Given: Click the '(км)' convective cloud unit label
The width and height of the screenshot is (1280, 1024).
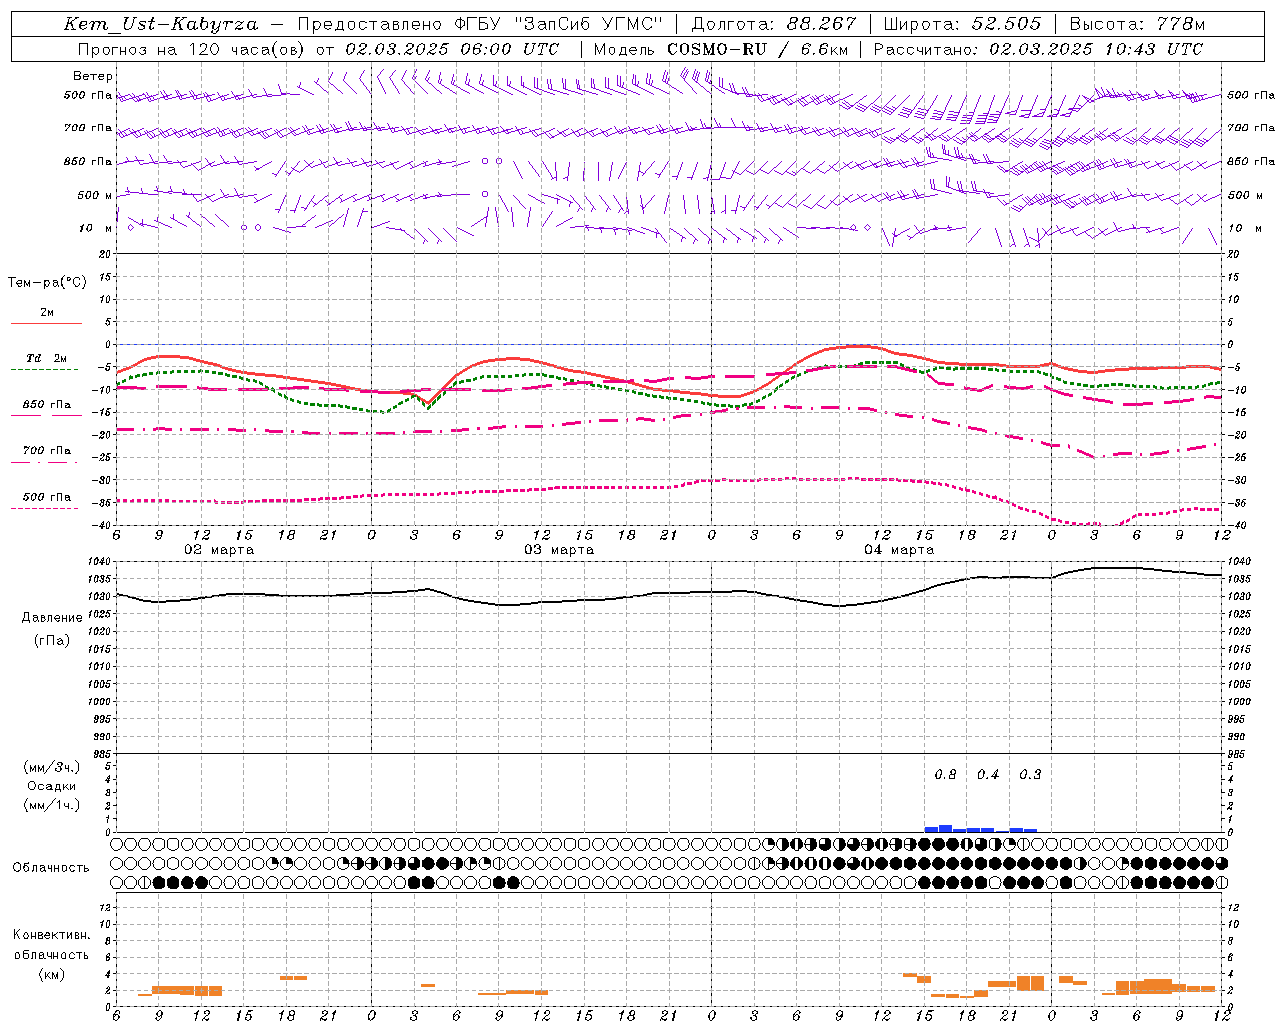Looking at the screenshot, I should click(52, 974).
